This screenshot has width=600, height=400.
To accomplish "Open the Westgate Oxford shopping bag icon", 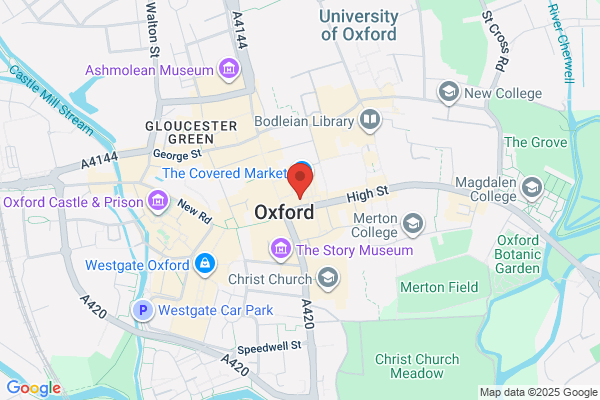I will [205, 264].
